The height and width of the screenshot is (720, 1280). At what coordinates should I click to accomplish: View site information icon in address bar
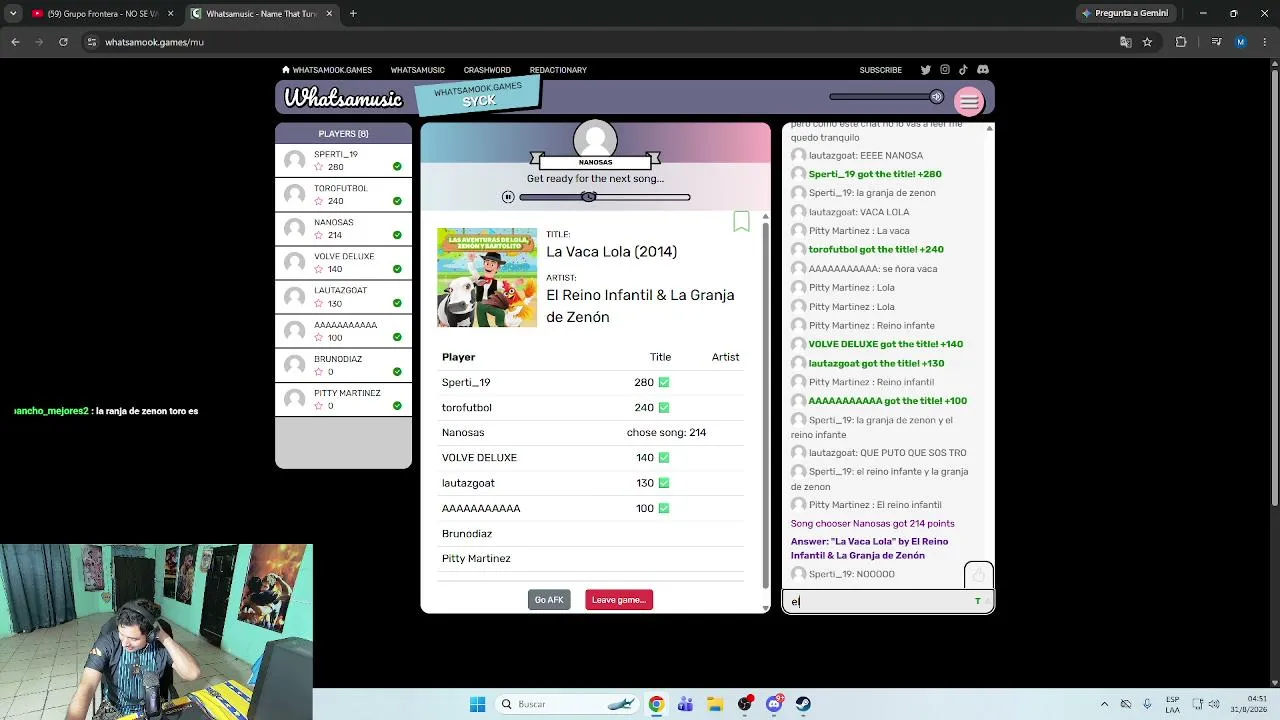[x=92, y=42]
